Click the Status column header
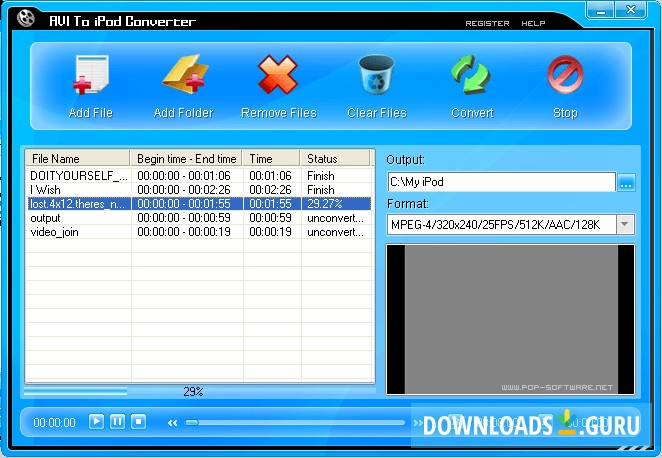This screenshot has width=662, height=458. coord(337,159)
